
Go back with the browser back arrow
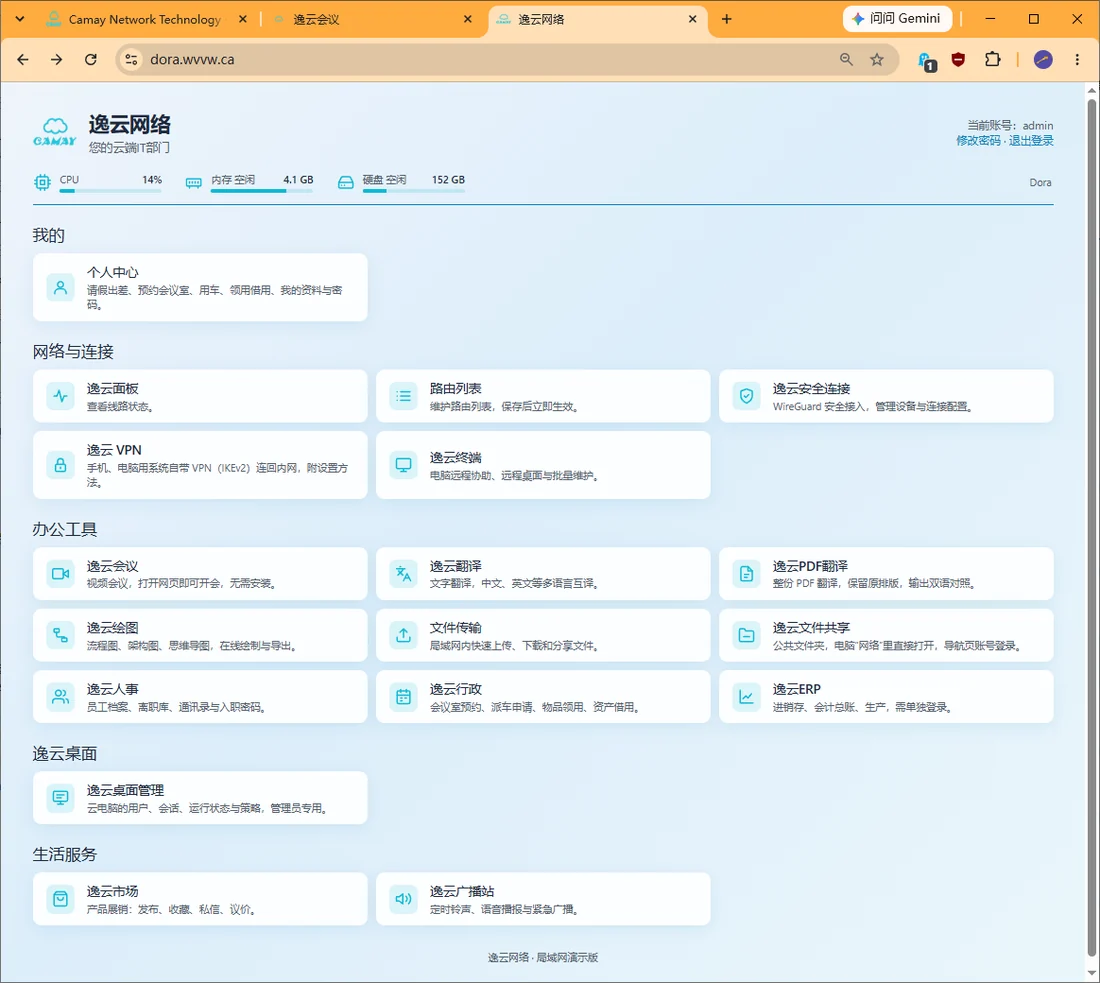(x=22, y=60)
